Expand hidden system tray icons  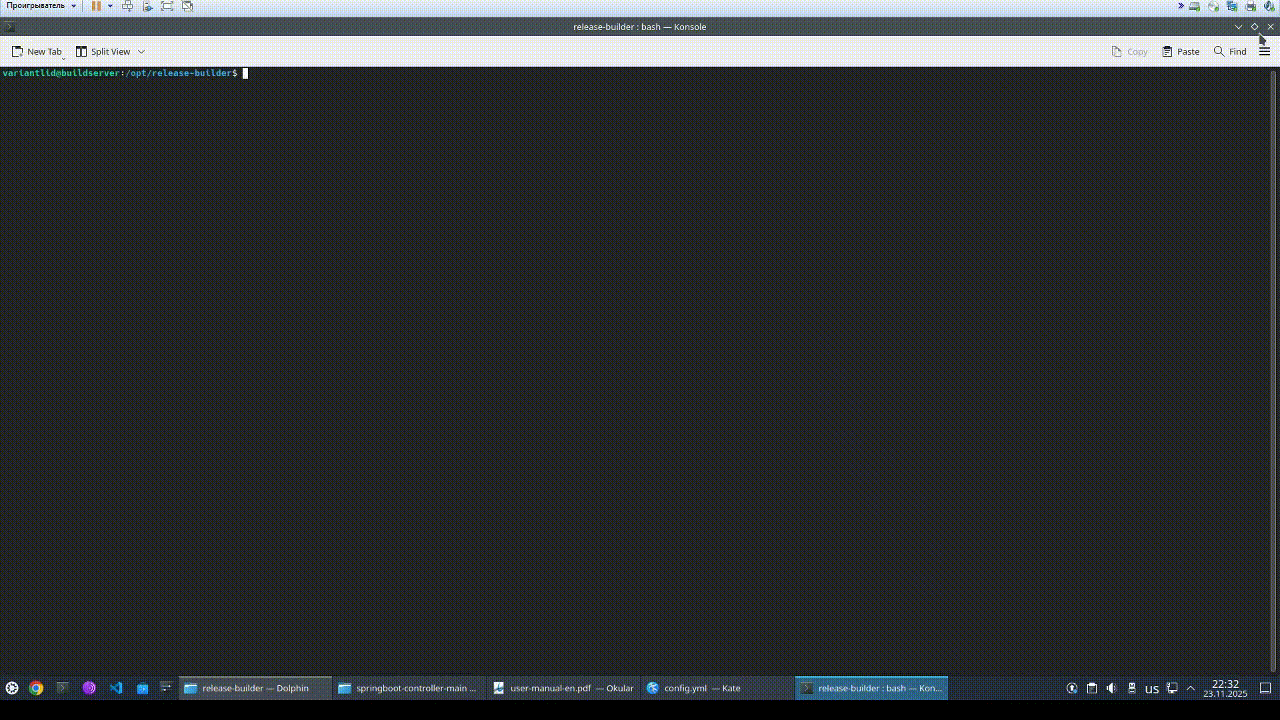(x=1189, y=688)
